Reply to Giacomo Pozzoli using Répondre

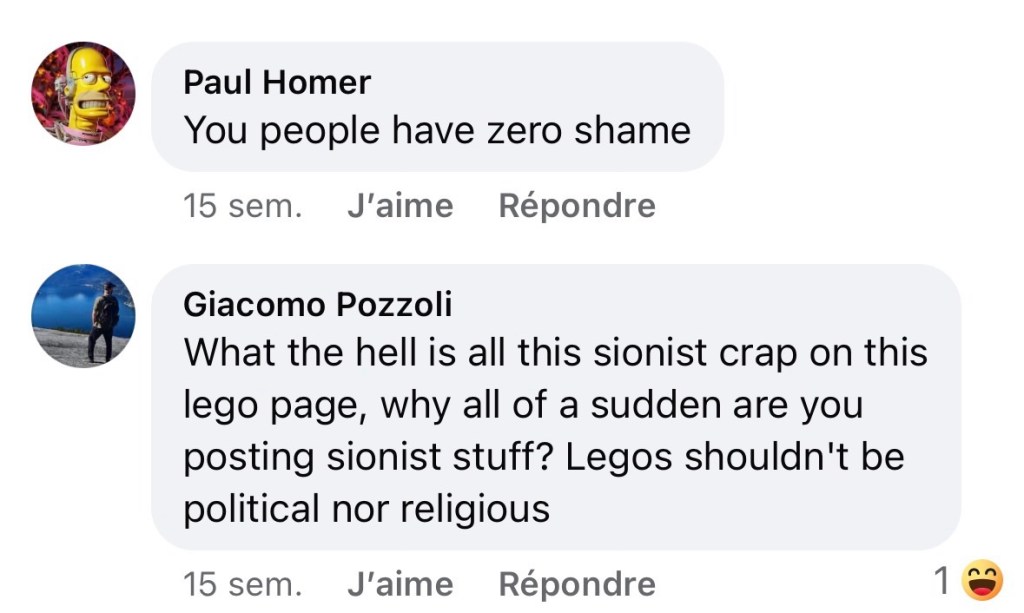click(576, 583)
